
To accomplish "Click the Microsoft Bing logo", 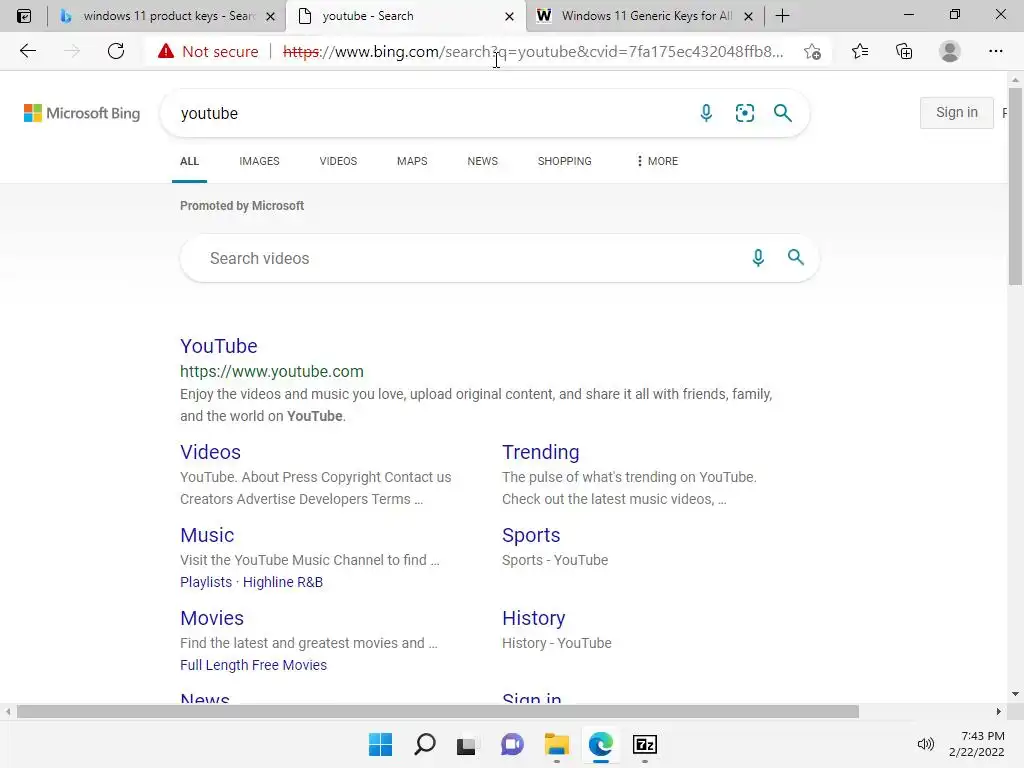I will pos(82,113).
